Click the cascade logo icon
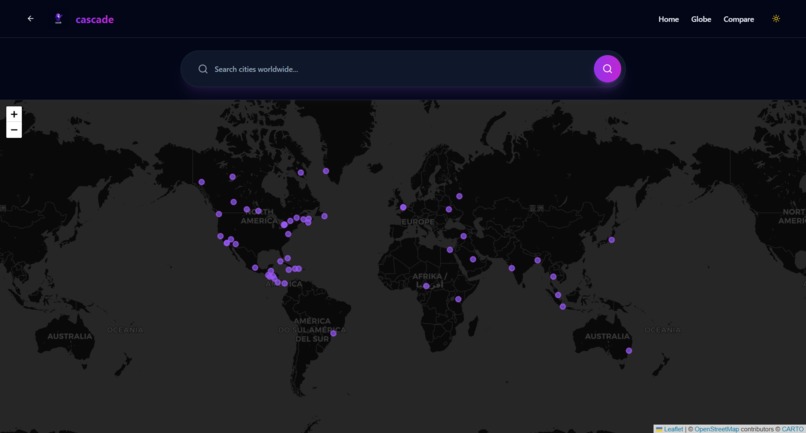The width and height of the screenshot is (806, 433). pos(58,19)
